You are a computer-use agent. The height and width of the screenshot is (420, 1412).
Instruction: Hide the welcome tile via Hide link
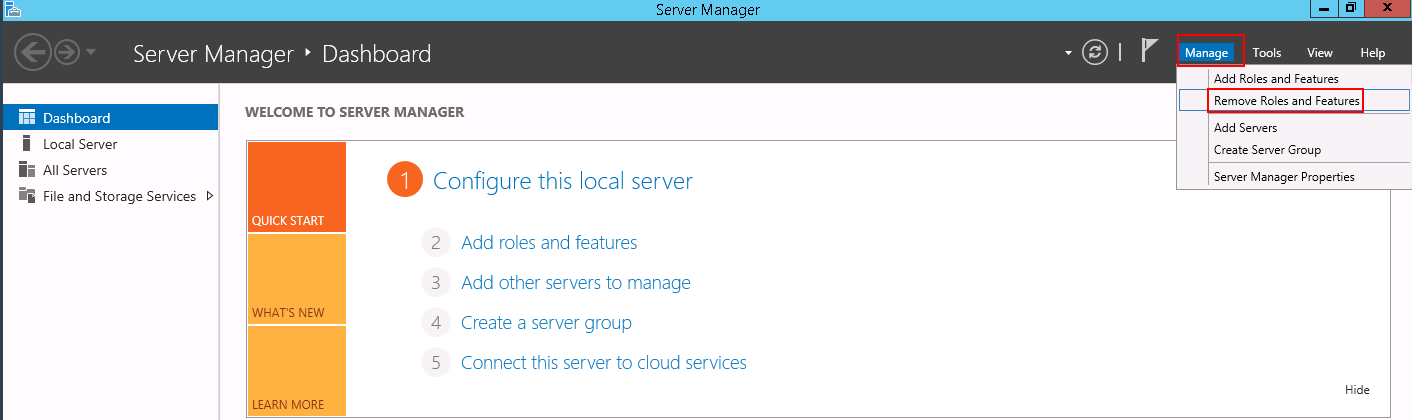1357,390
